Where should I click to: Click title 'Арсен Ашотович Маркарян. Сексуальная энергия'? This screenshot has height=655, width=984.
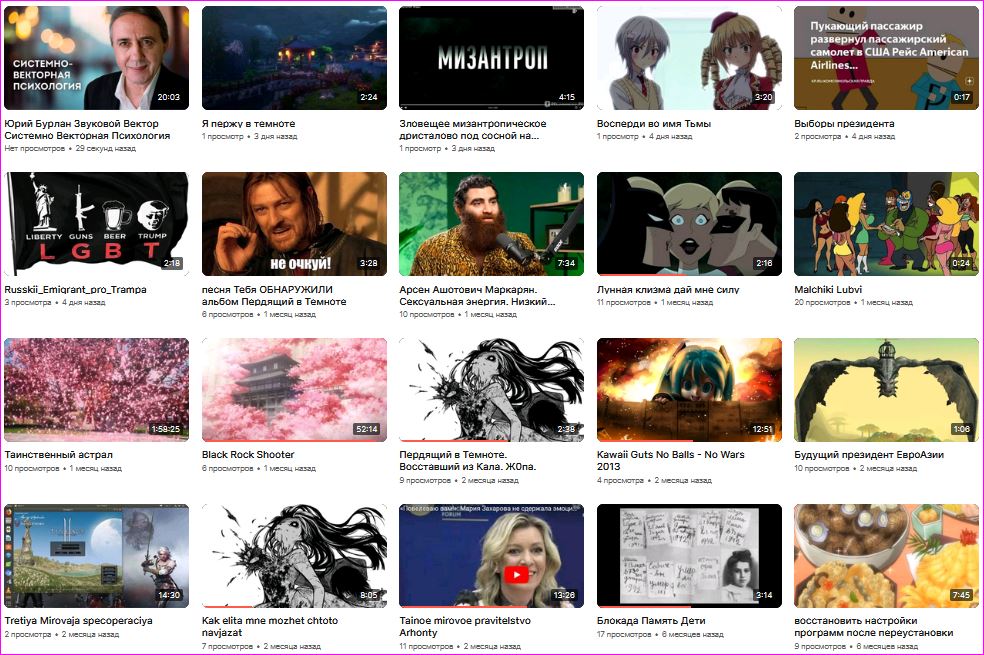click(x=477, y=296)
